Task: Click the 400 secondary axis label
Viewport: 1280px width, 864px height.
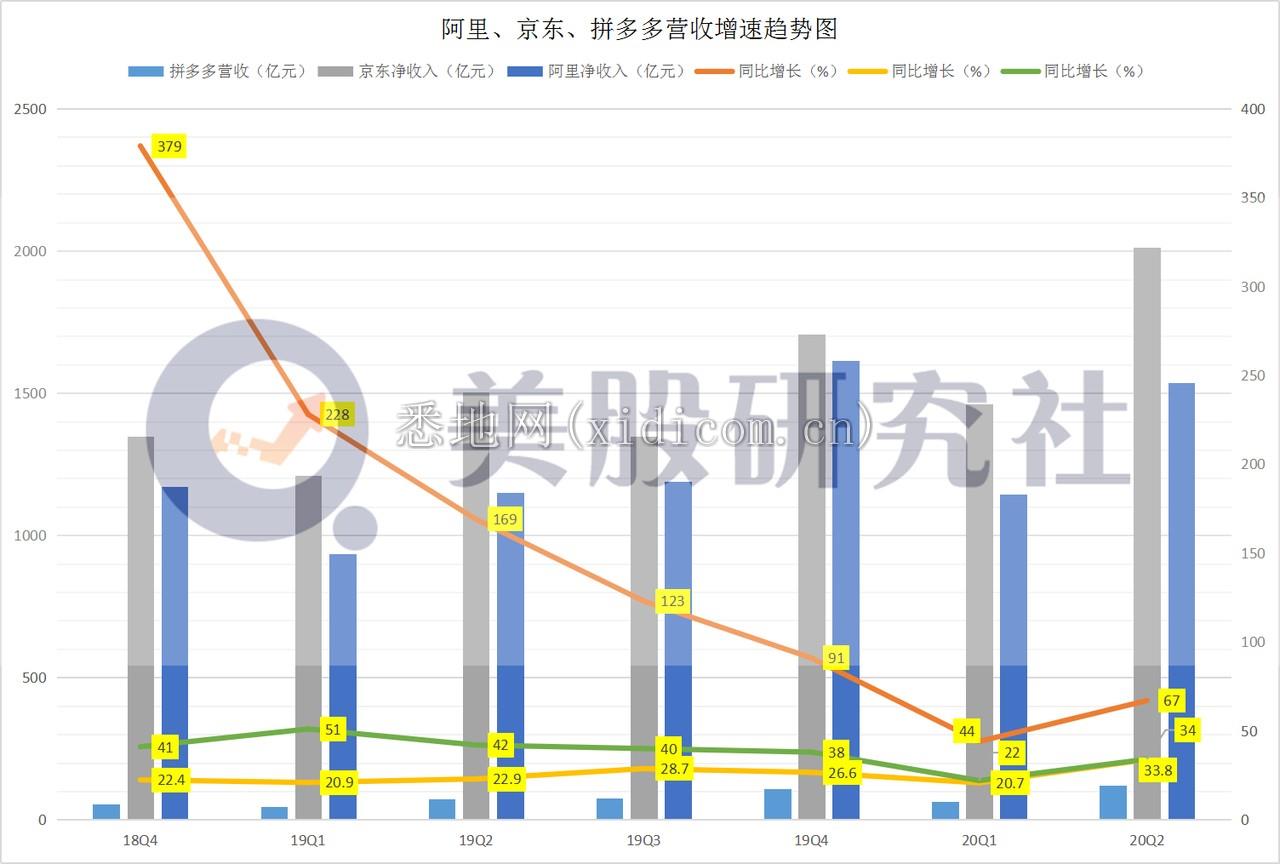Action: click(x=1252, y=109)
